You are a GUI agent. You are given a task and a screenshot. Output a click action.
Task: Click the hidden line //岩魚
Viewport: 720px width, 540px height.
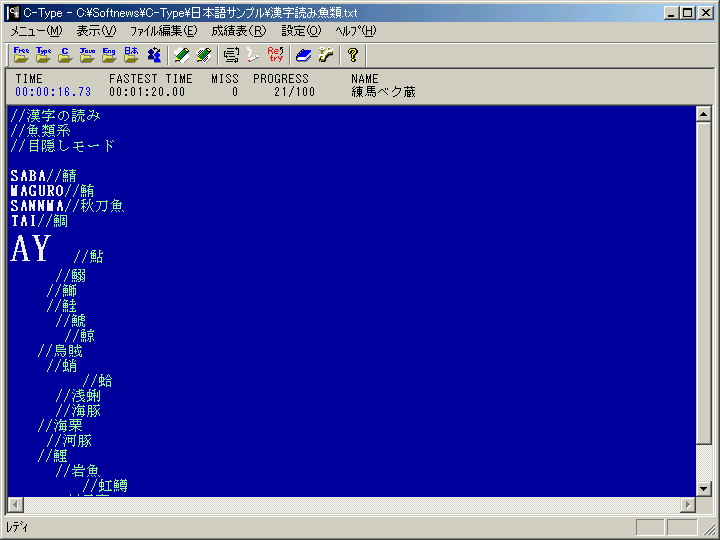(78, 471)
